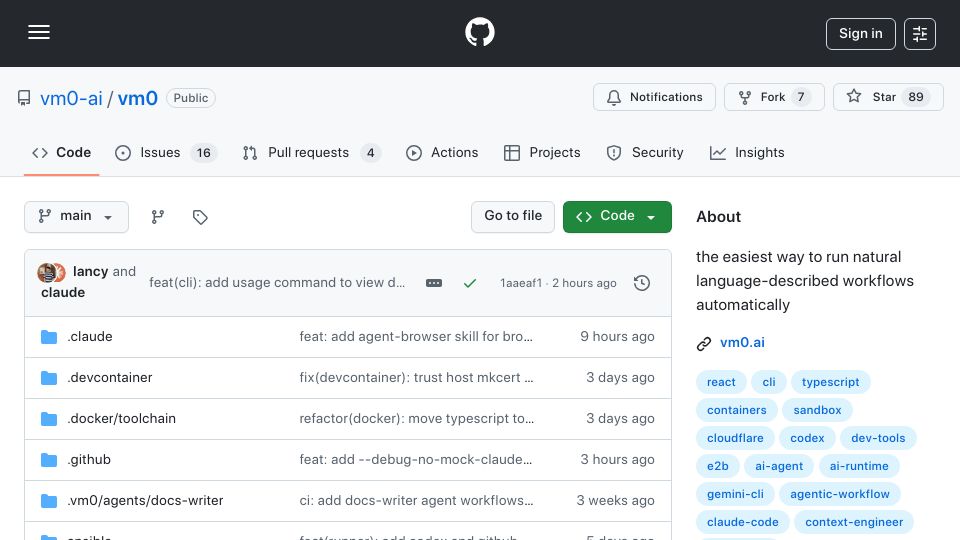Select the containers topic tag
This screenshot has height=540, width=960.
click(x=737, y=410)
